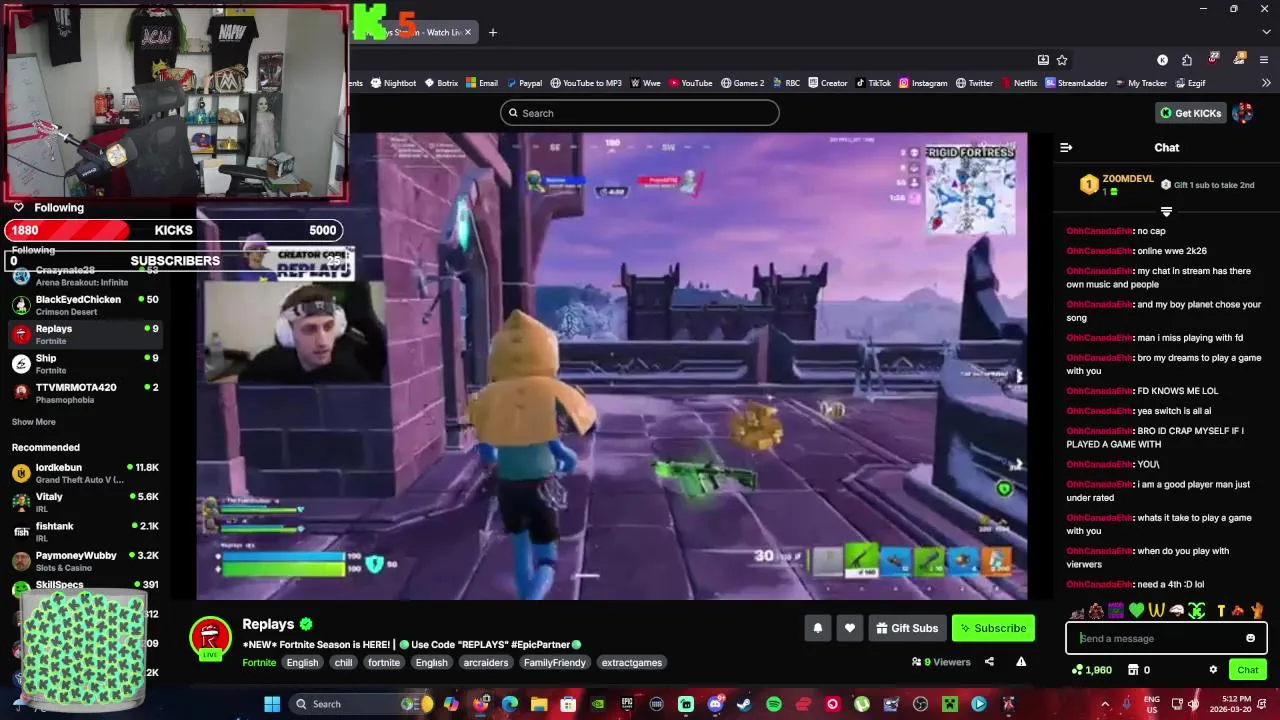Select the yellow W emote

1156,610
